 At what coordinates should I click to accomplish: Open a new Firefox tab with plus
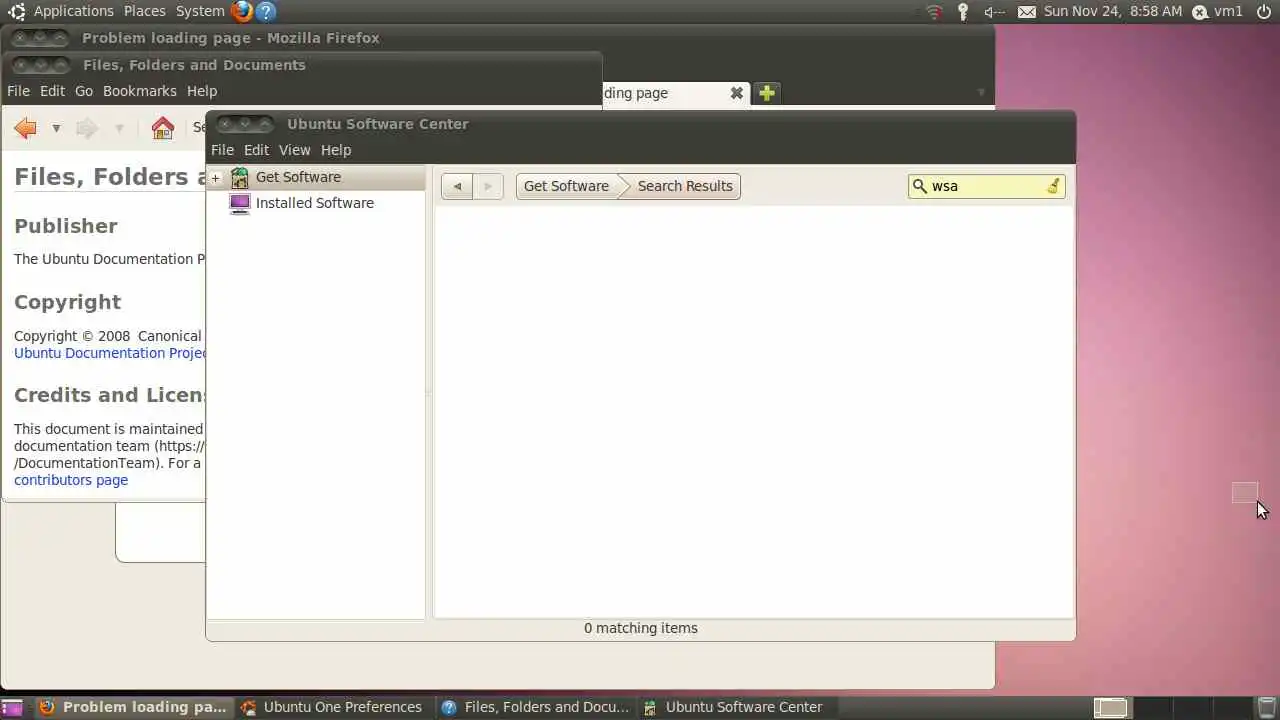[x=767, y=93]
